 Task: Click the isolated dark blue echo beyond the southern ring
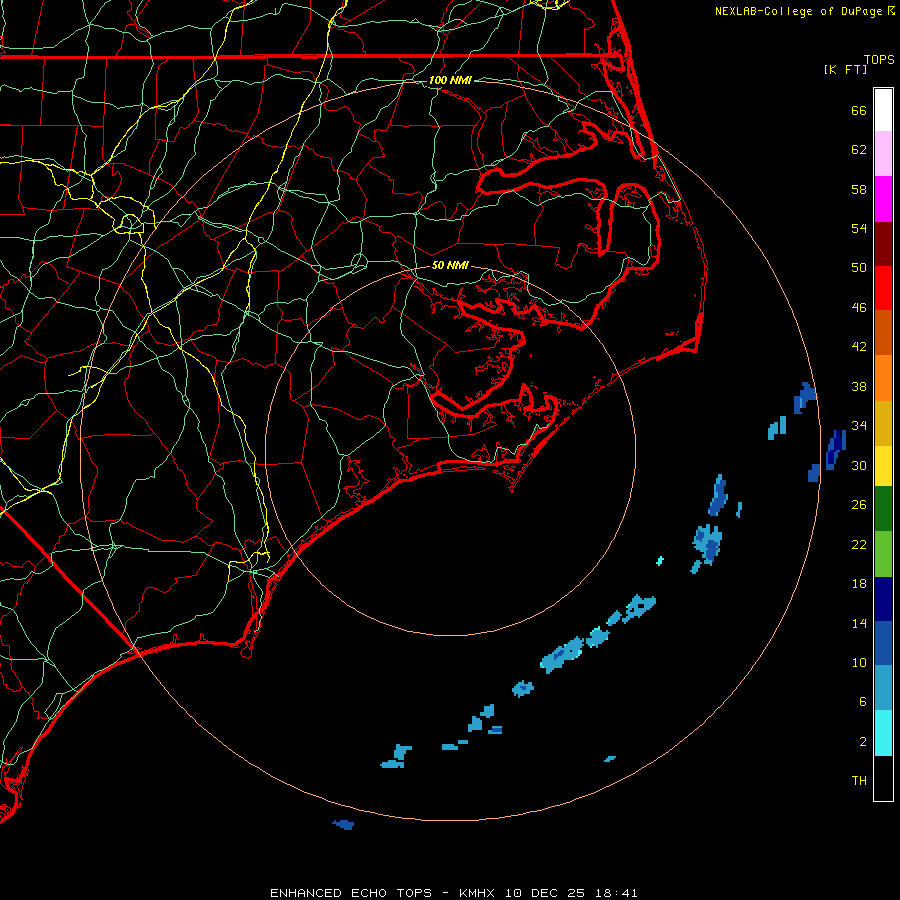tap(343, 824)
